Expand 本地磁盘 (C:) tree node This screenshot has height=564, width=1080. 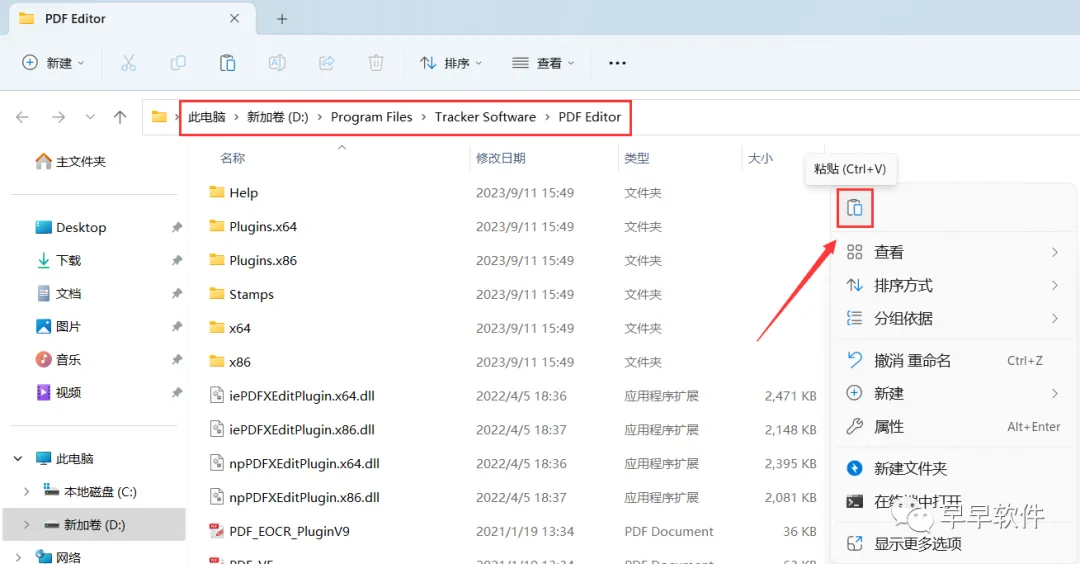(x=26, y=492)
